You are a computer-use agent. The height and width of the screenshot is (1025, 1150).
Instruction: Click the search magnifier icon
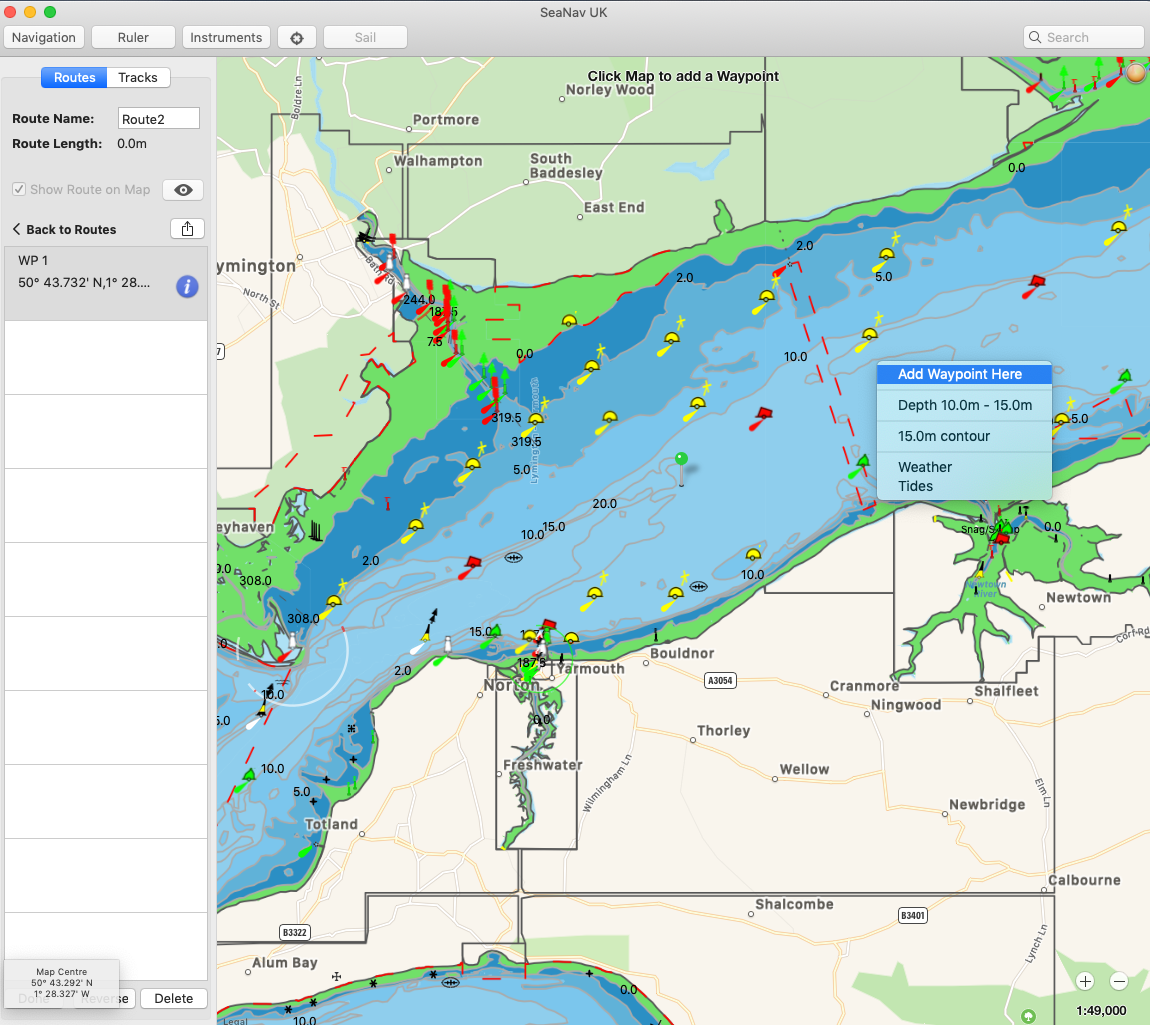pos(1035,37)
